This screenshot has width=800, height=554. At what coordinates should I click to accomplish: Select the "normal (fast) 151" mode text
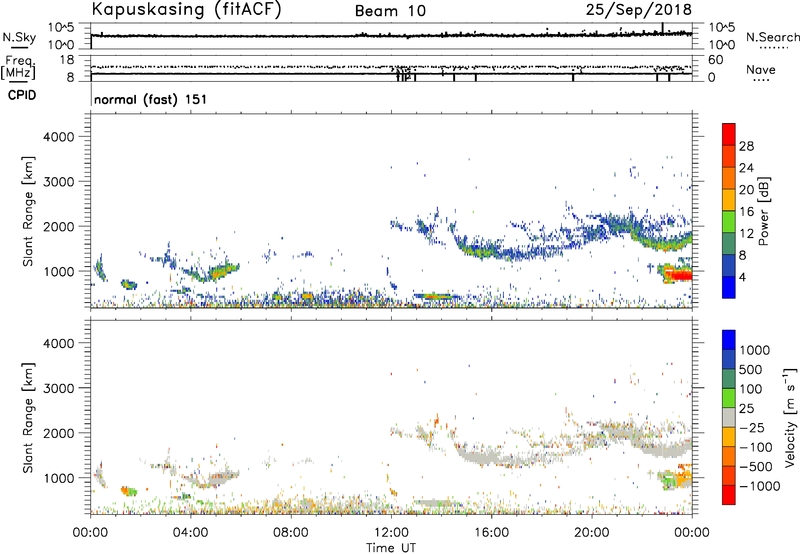pos(151,99)
